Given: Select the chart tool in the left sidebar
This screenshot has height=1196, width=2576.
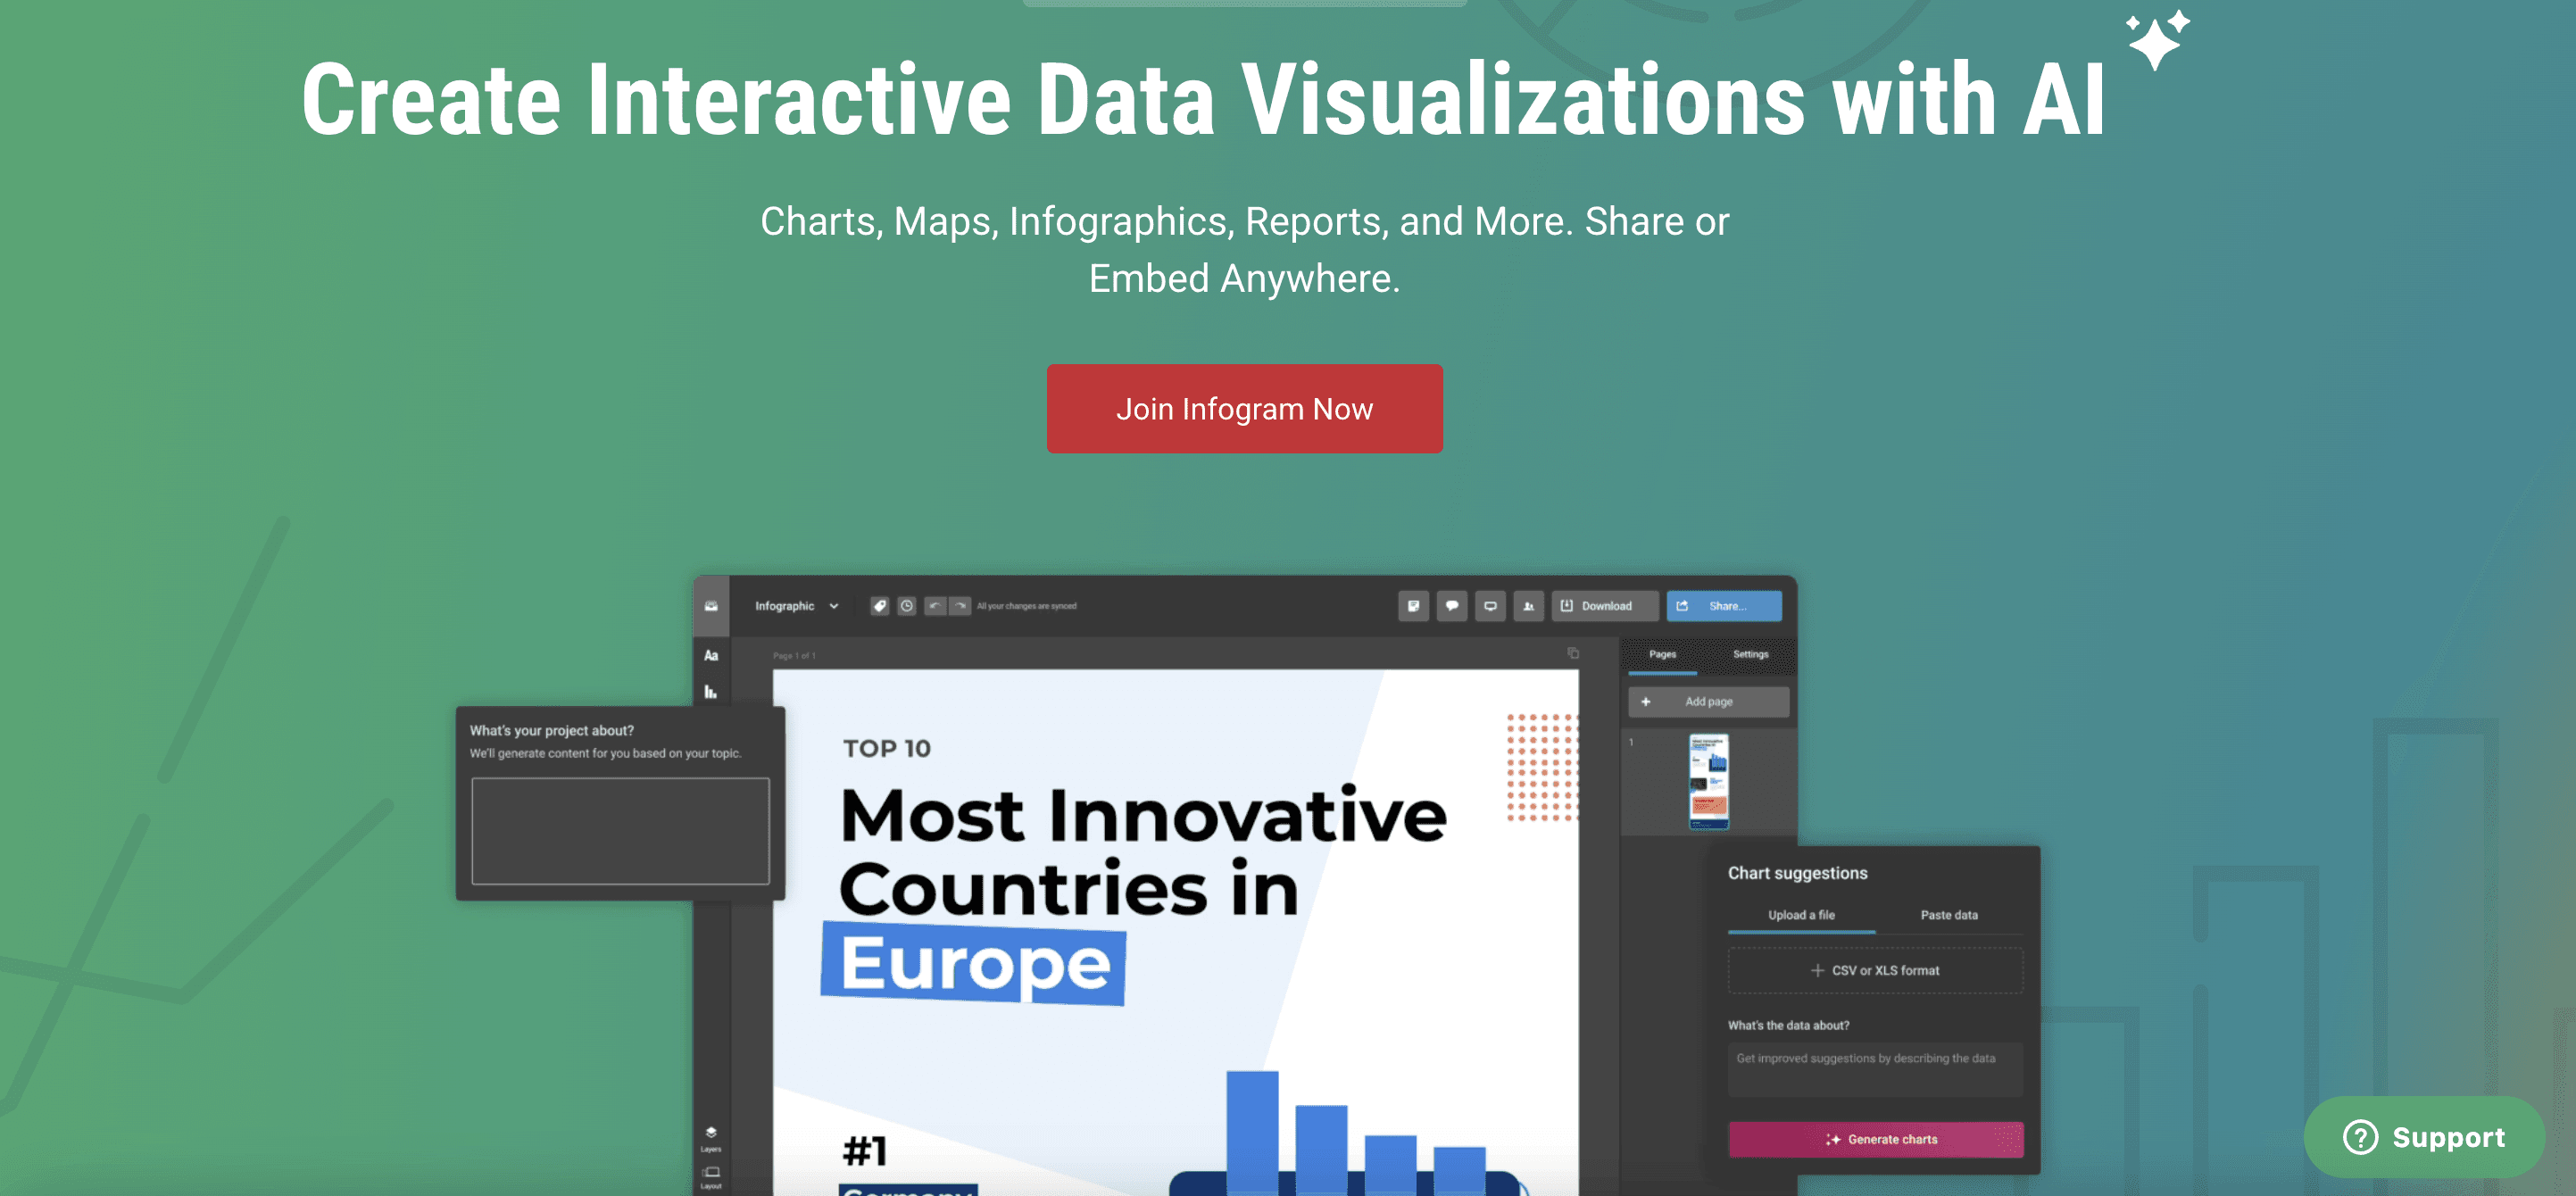Looking at the screenshot, I should coord(711,691).
